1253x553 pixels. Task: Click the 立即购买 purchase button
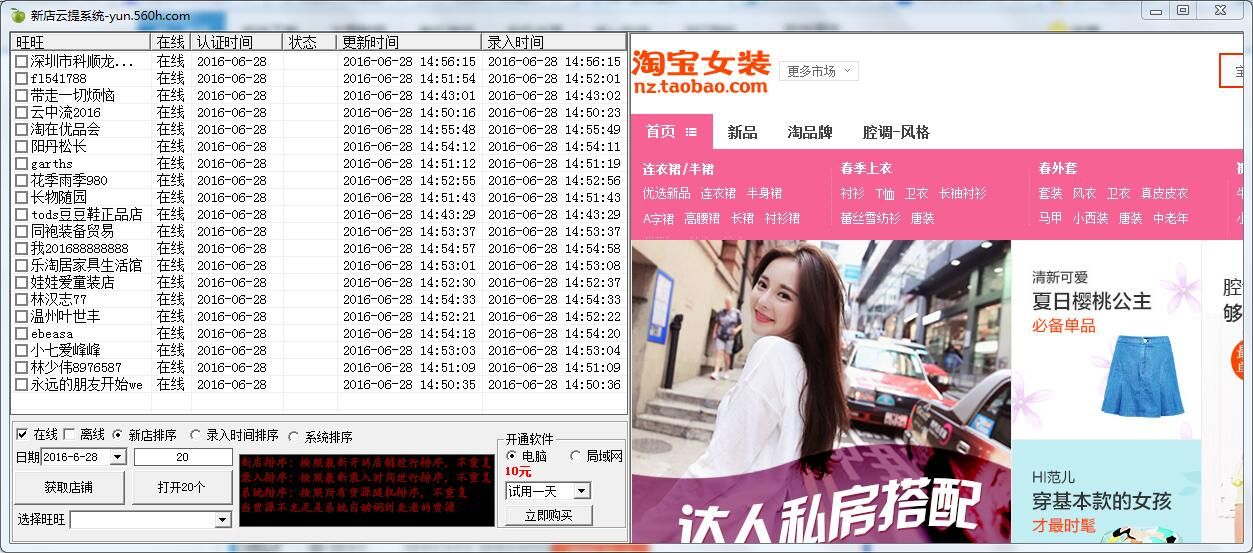[x=549, y=516]
